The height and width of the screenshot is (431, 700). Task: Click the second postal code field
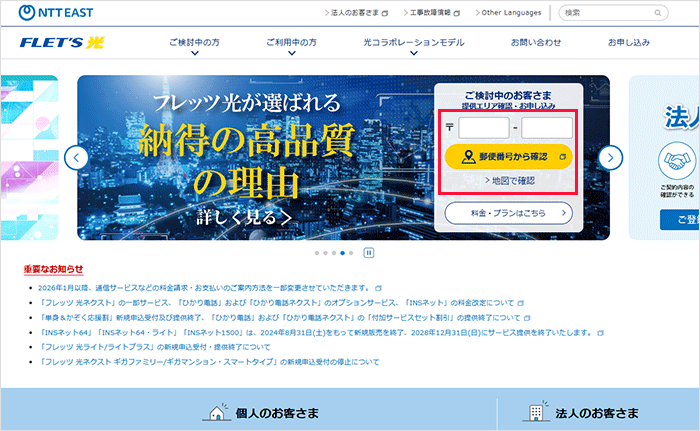[546, 128]
